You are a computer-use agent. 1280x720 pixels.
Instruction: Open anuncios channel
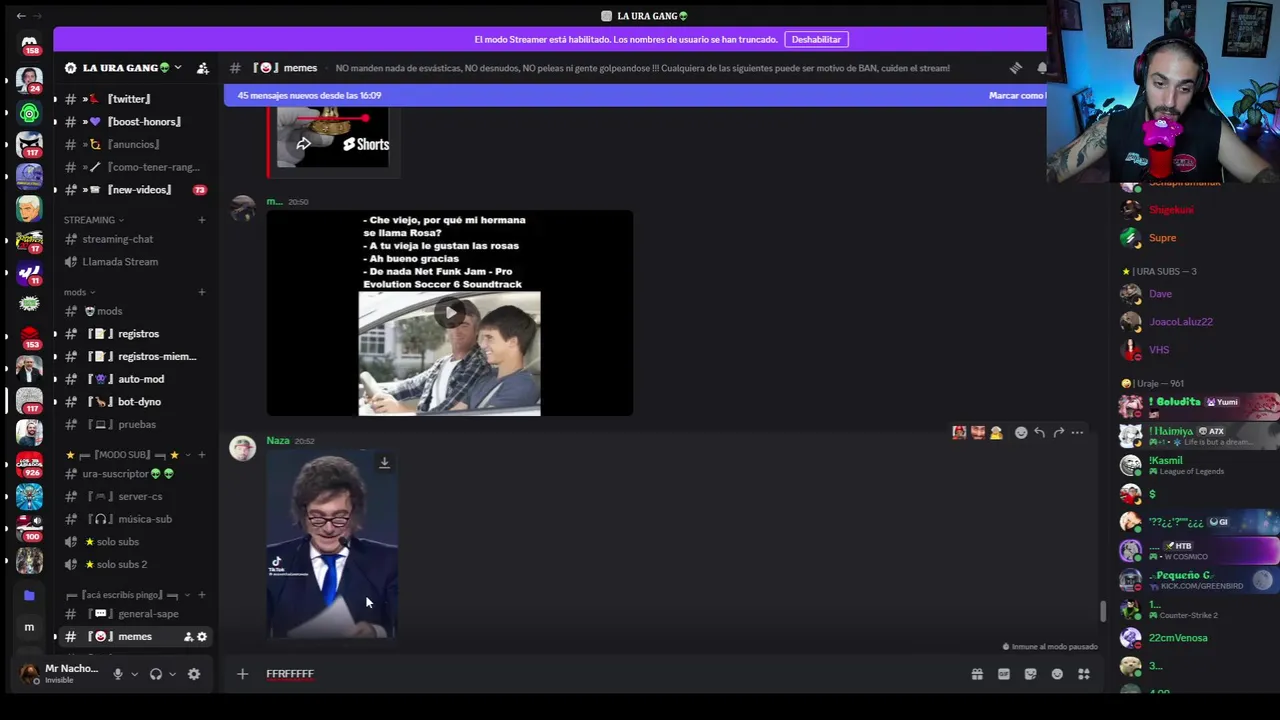click(135, 144)
